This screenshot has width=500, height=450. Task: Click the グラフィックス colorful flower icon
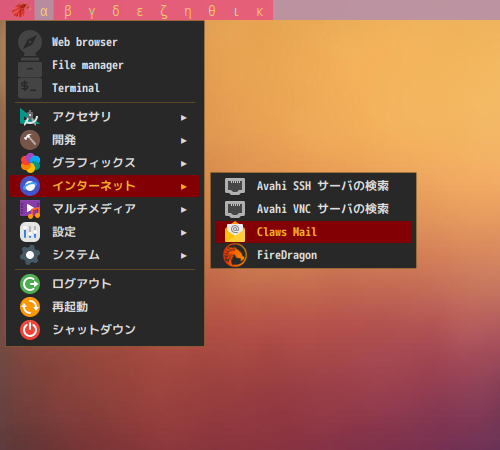tap(30, 163)
